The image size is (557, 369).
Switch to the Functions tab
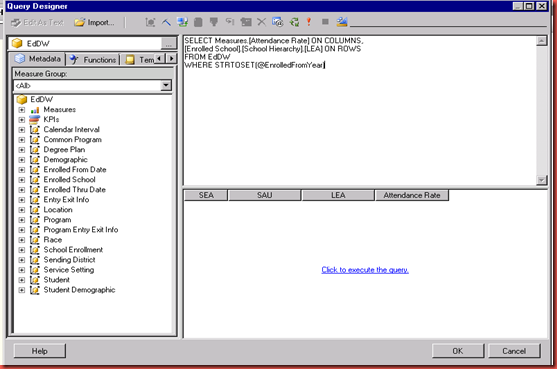click(x=93, y=60)
